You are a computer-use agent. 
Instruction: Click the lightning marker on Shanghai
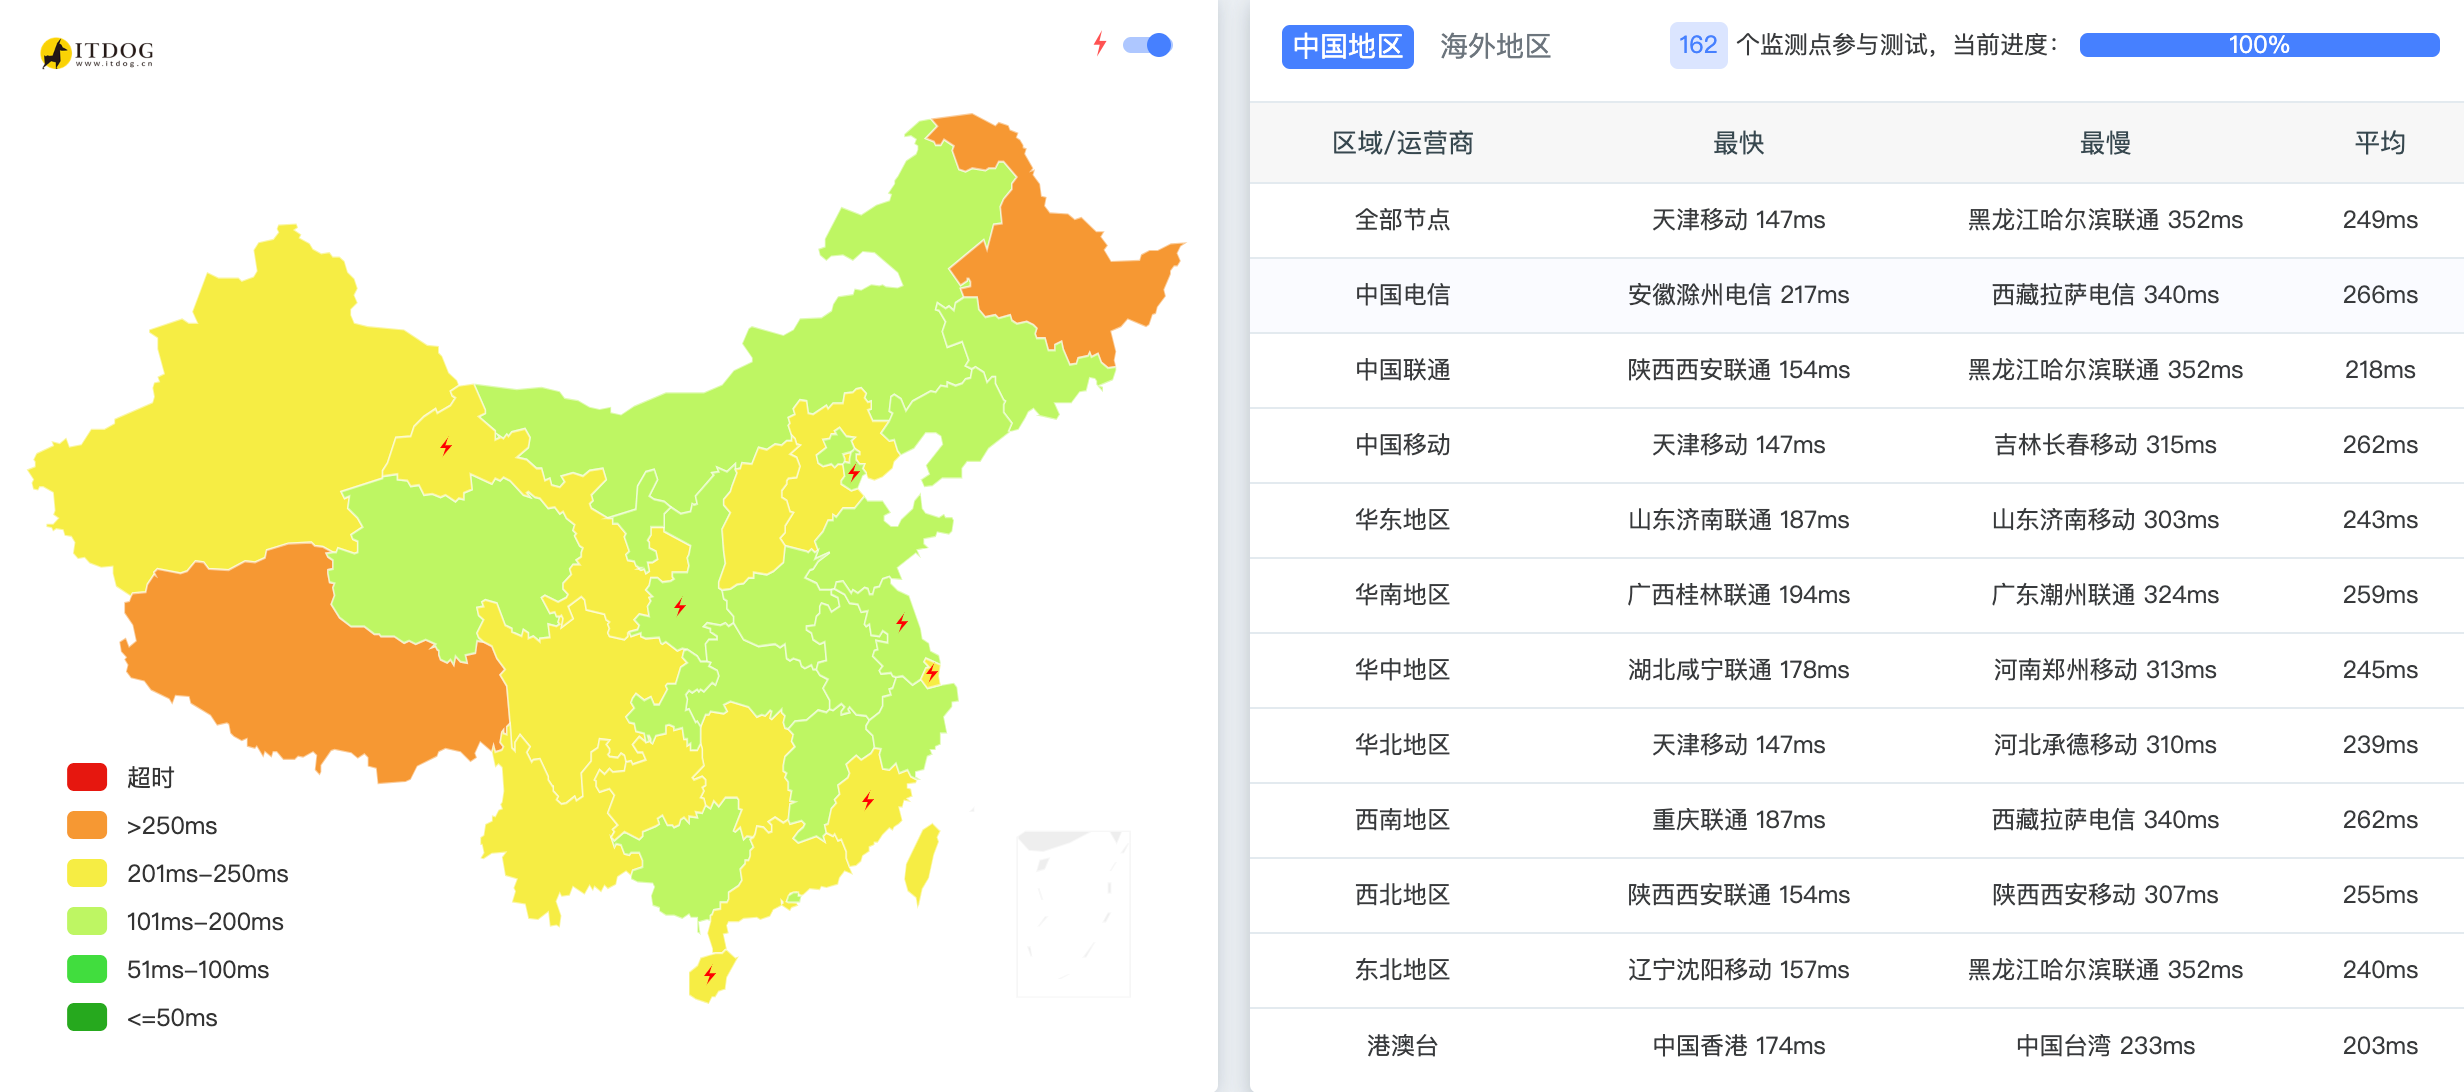(x=932, y=673)
